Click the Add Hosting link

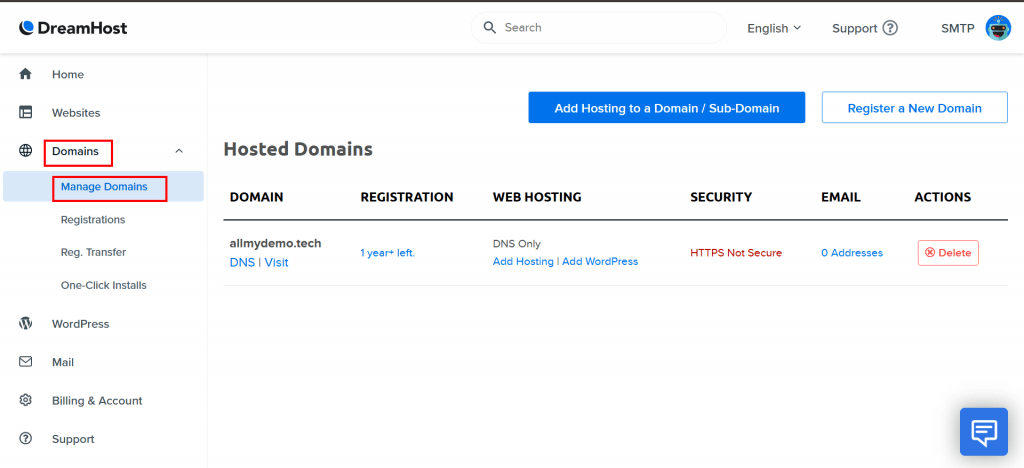point(523,261)
